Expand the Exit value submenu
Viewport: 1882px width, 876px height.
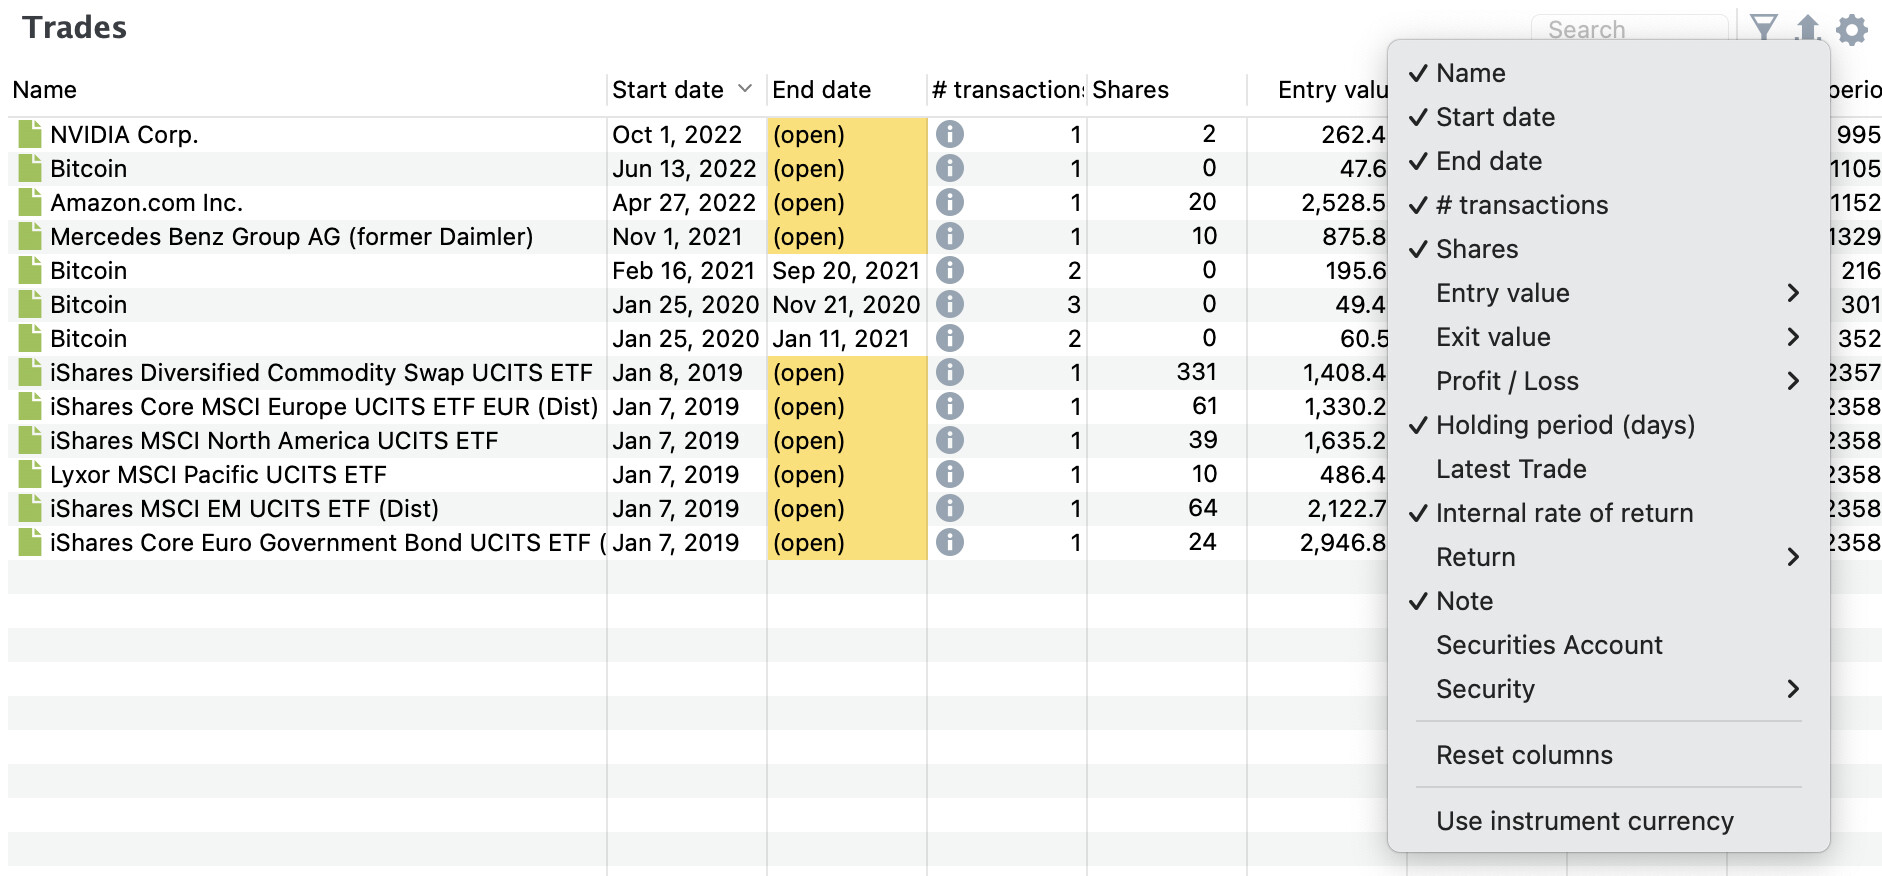1608,337
